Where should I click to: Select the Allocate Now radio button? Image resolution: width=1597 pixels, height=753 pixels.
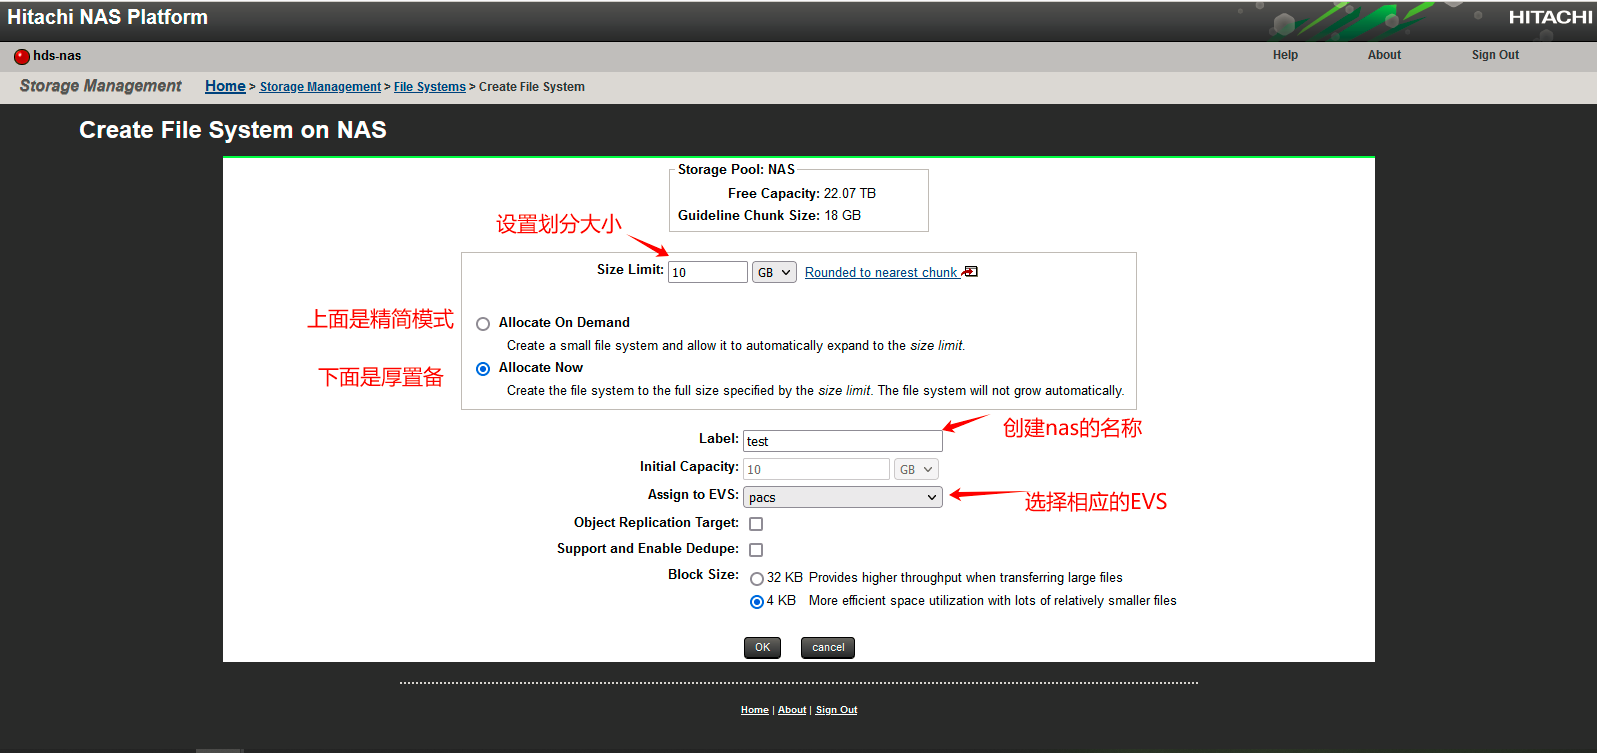pos(483,369)
